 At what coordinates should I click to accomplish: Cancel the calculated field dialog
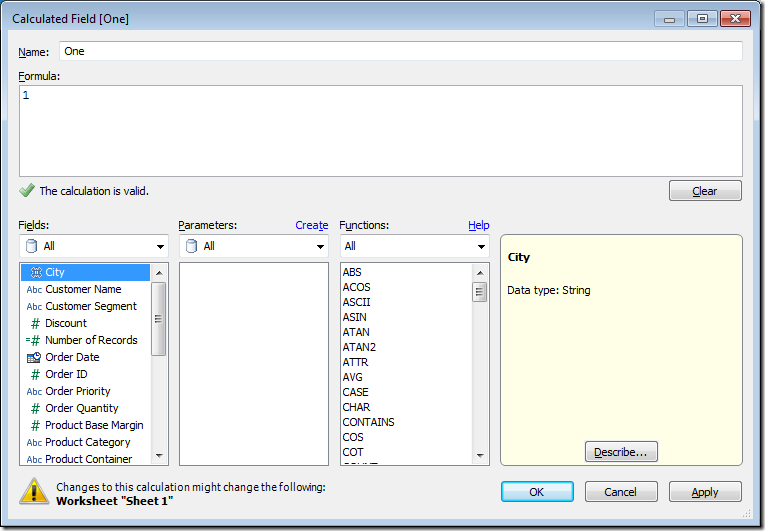point(621,491)
